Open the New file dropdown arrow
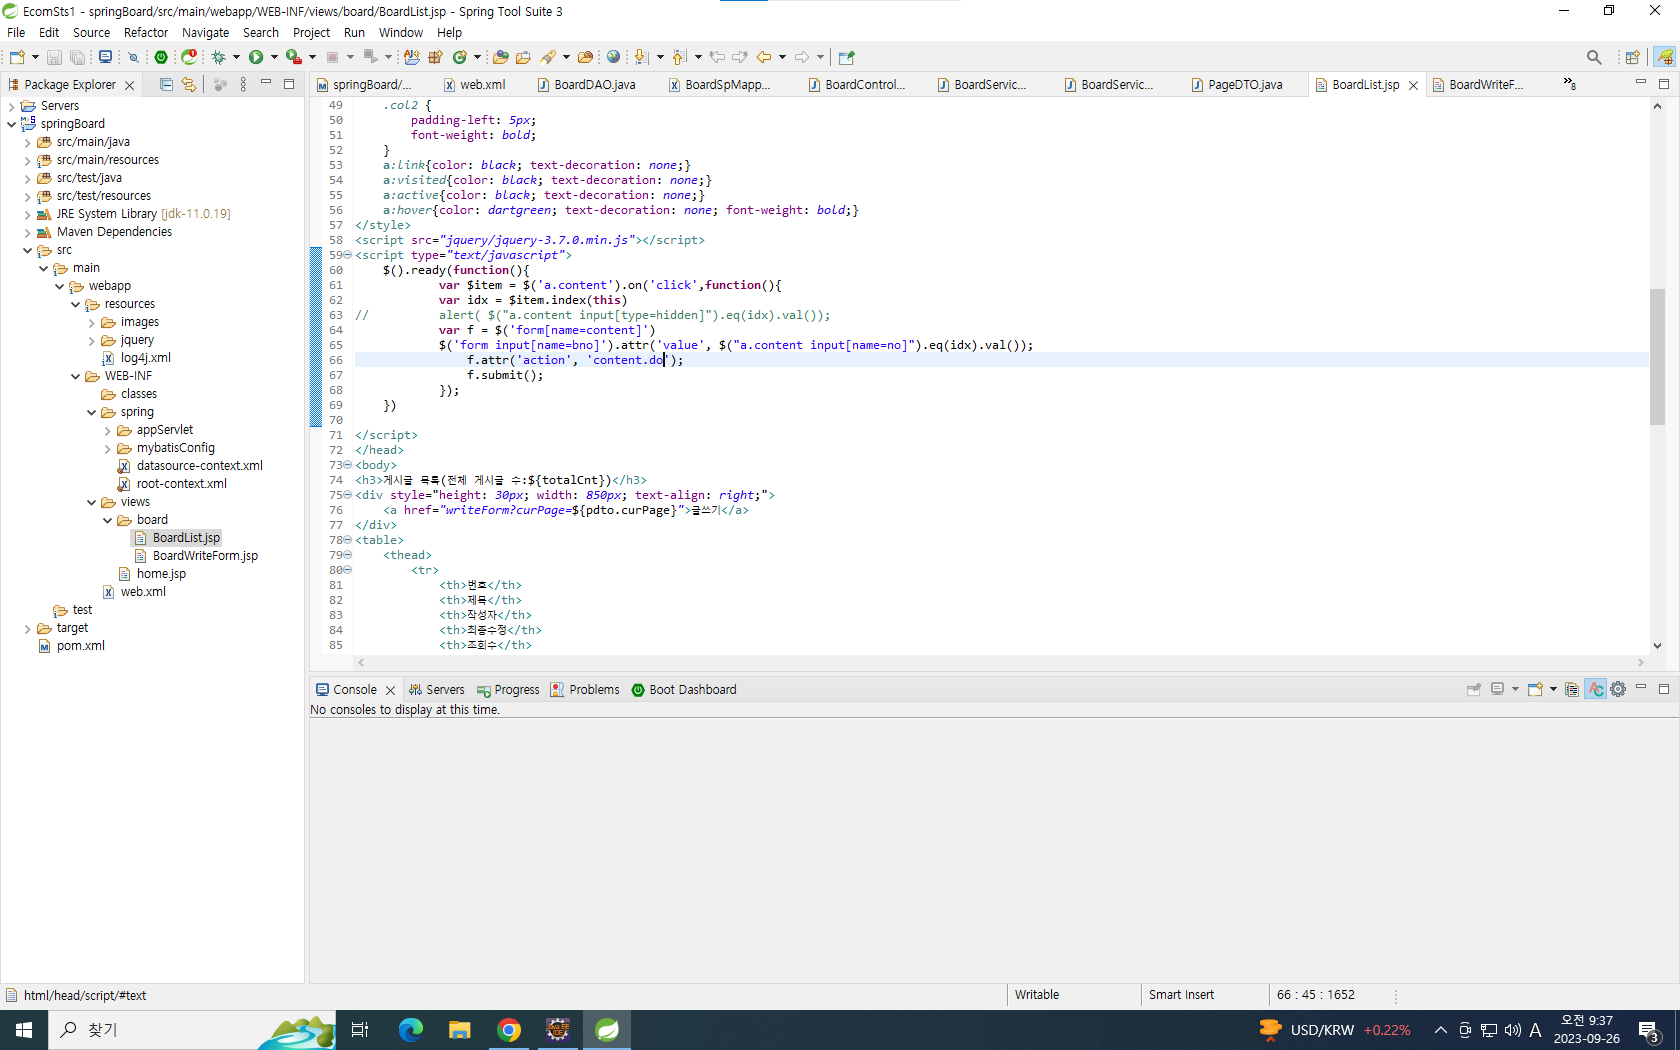Image resolution: width=1680 pixels, height=1050 pixels. coord(36,57)
